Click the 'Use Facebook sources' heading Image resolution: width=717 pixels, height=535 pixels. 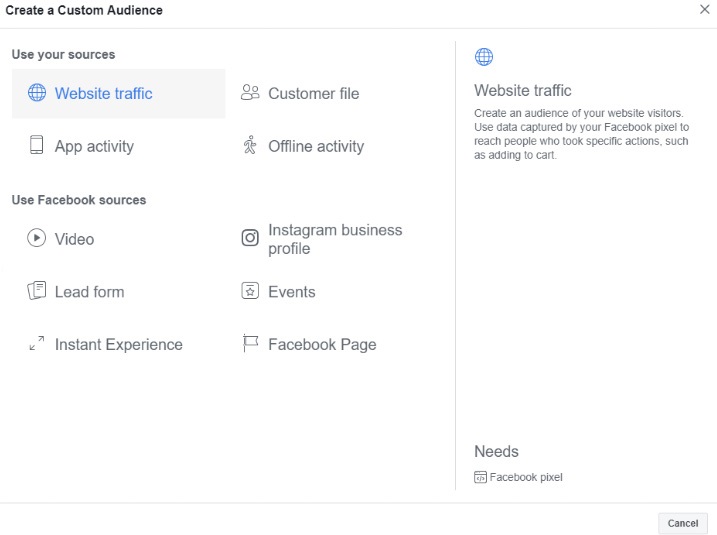79,200
